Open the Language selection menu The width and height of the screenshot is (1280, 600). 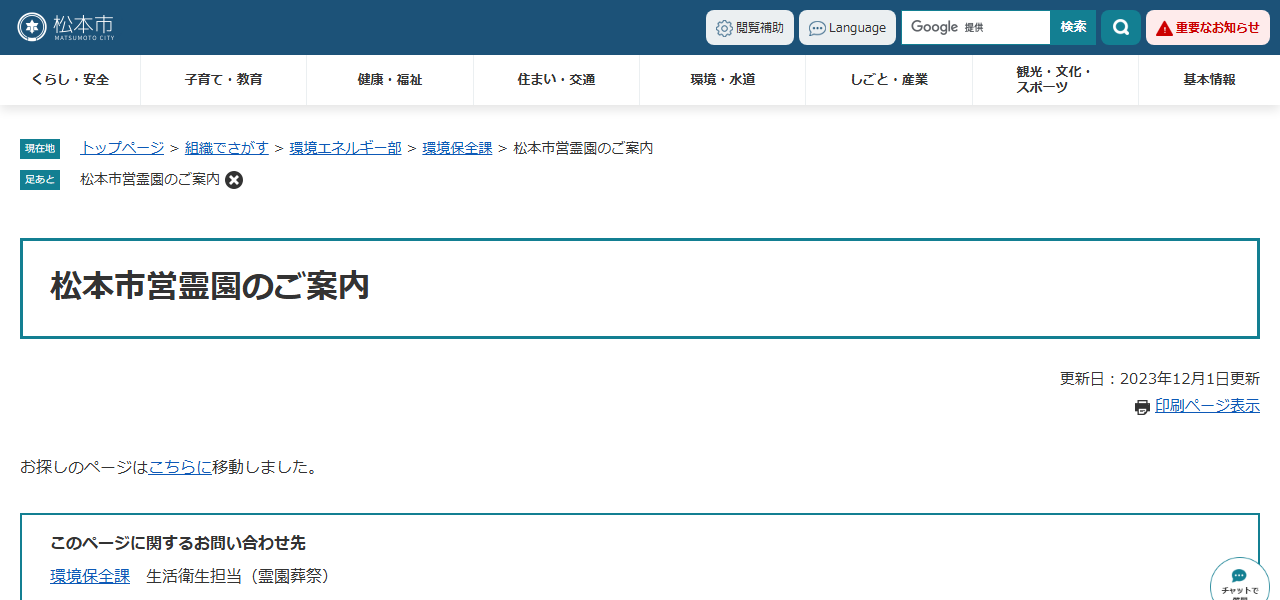coord(847,27)
